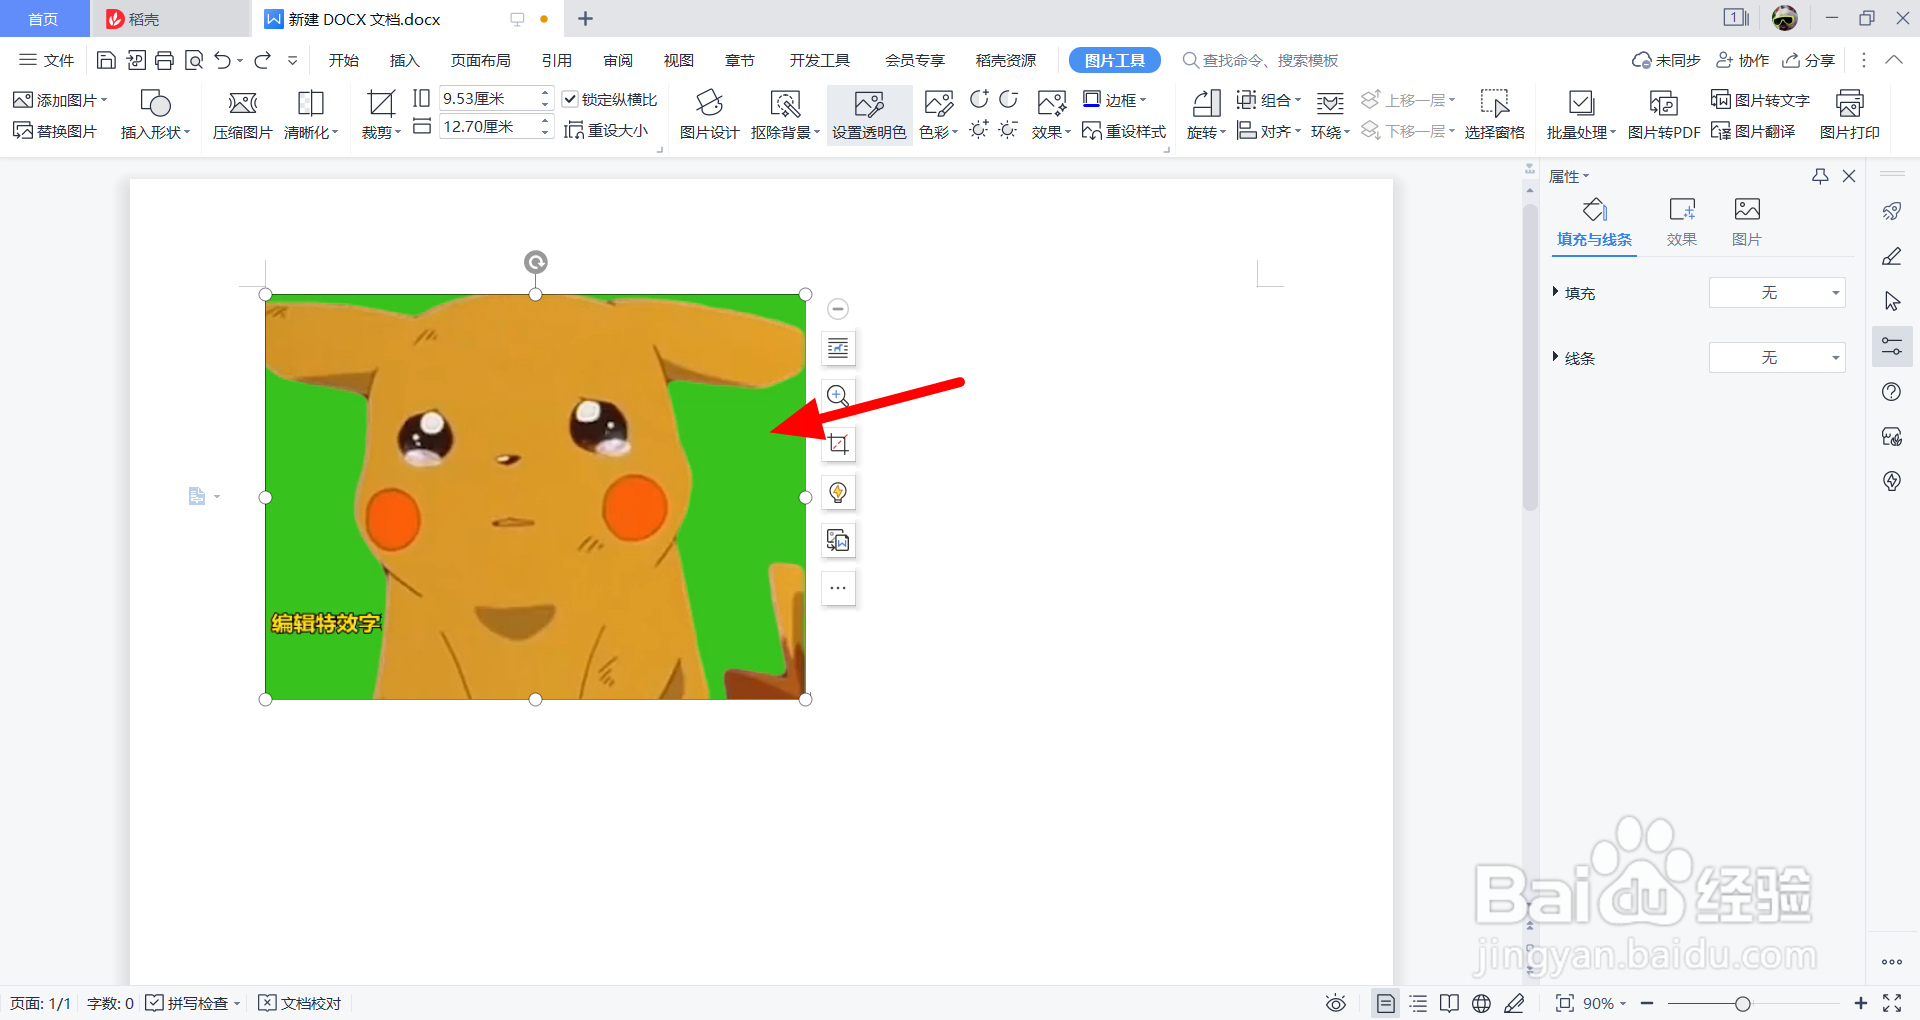Open Line (线条) dropdown set to 无

tap(1777, 358)
